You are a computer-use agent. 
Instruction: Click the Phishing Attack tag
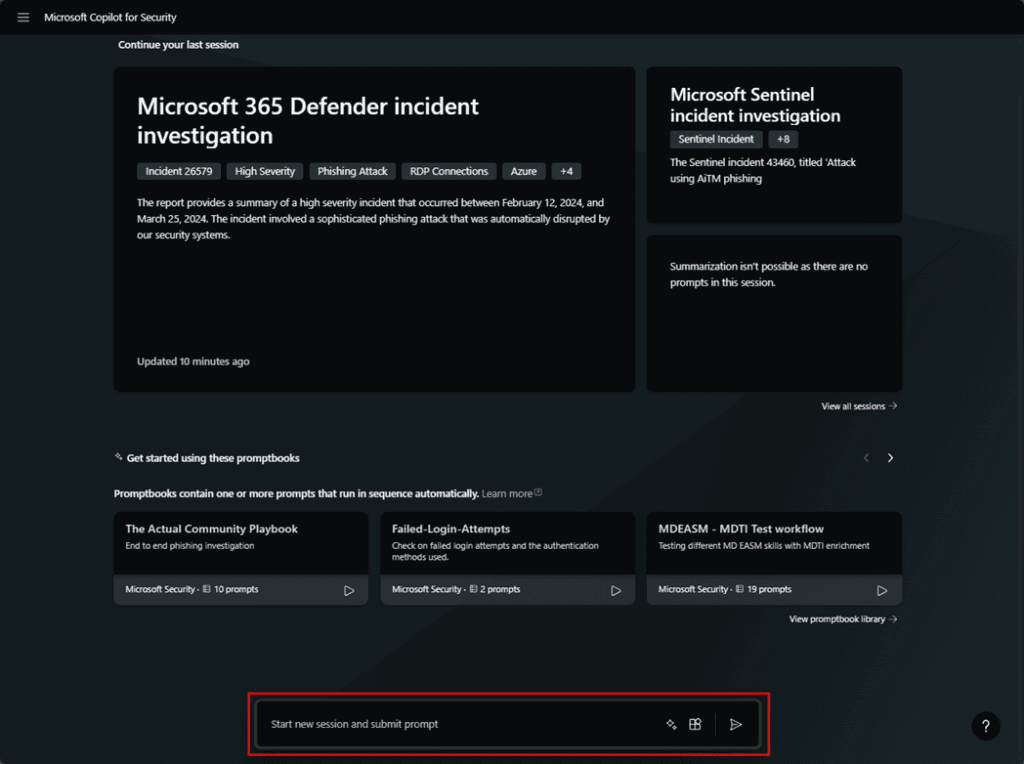click(353, 171)
